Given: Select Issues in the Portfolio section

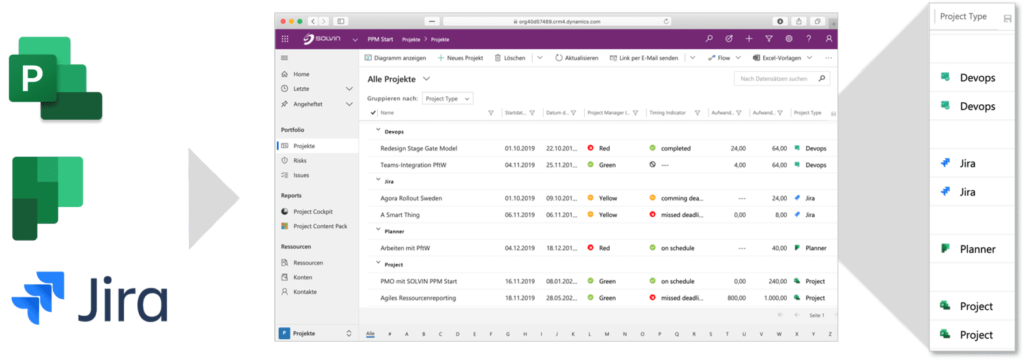Looking at the screenshot, I should [301, 175].
